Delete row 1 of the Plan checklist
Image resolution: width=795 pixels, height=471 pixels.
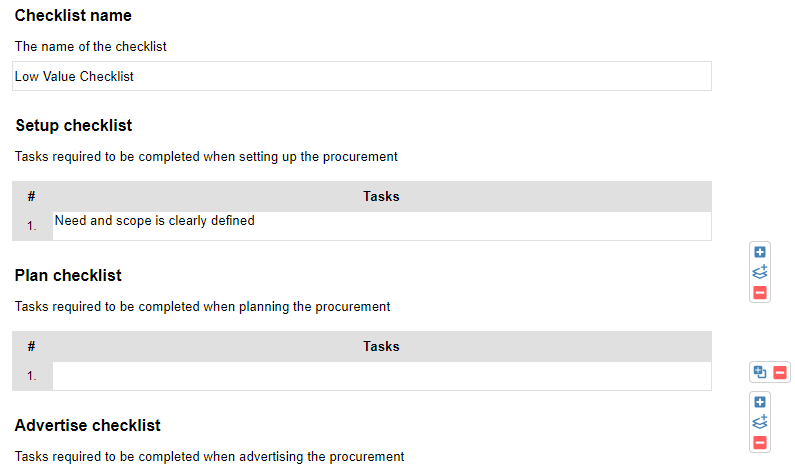click(x=780, y=372)
